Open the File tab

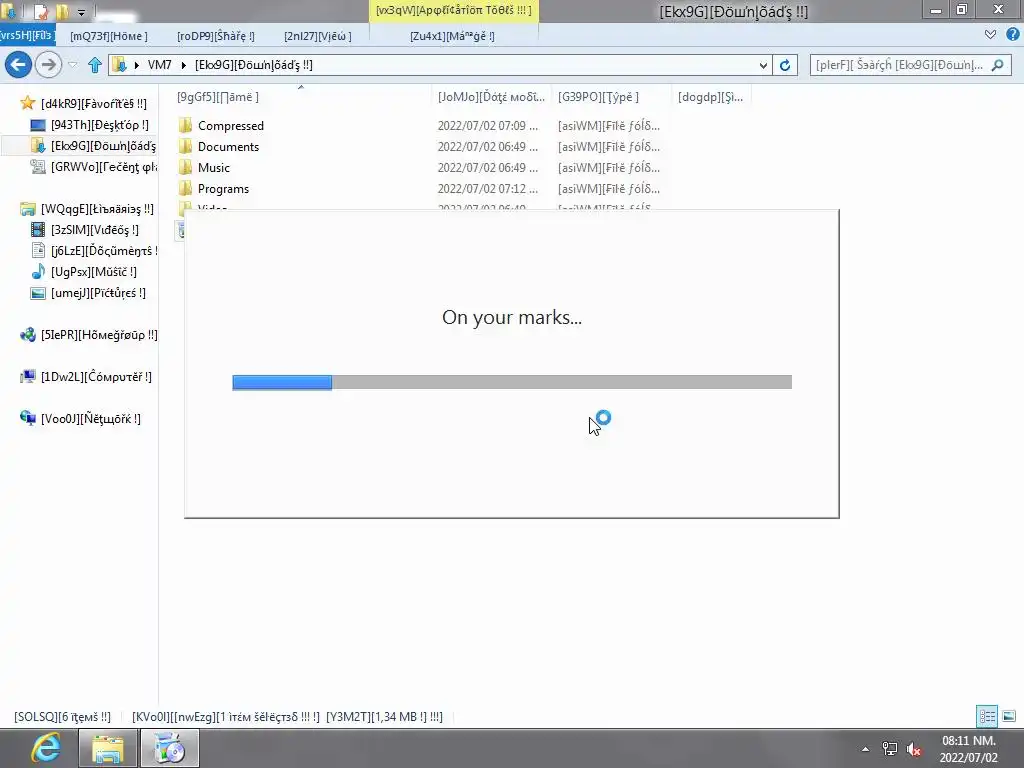point(27,35)
